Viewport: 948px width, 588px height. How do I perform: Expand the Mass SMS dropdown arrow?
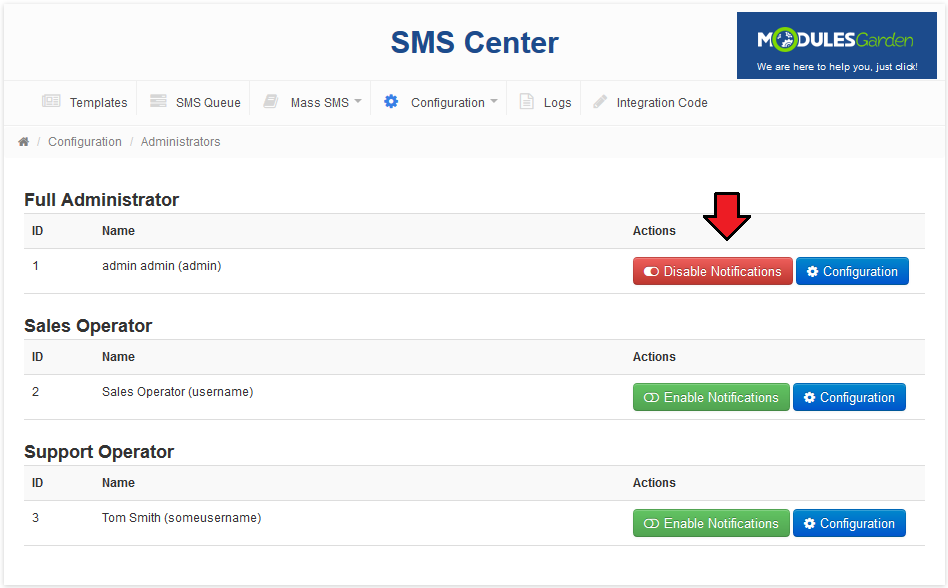358,101
